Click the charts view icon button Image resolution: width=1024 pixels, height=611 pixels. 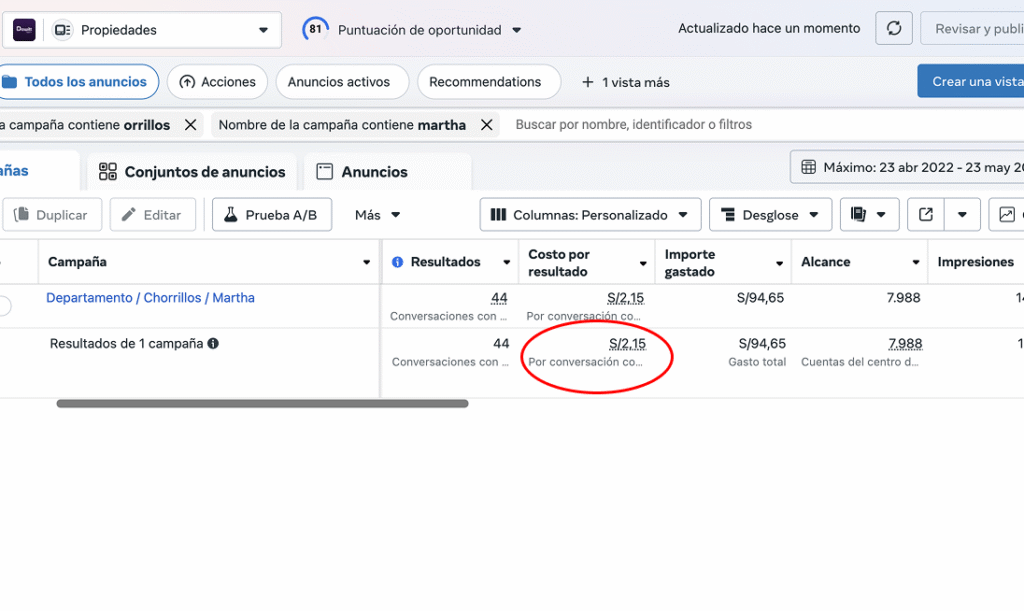(1006, 215)
